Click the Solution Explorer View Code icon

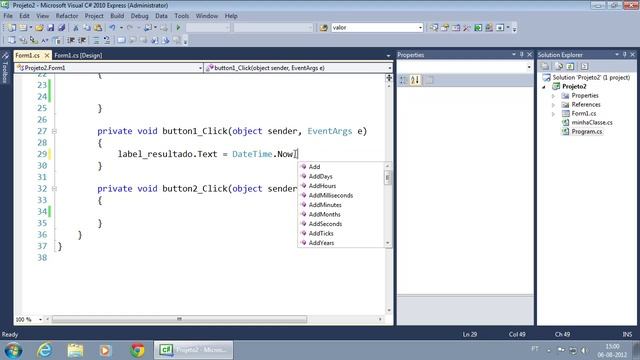click(584, 67)
